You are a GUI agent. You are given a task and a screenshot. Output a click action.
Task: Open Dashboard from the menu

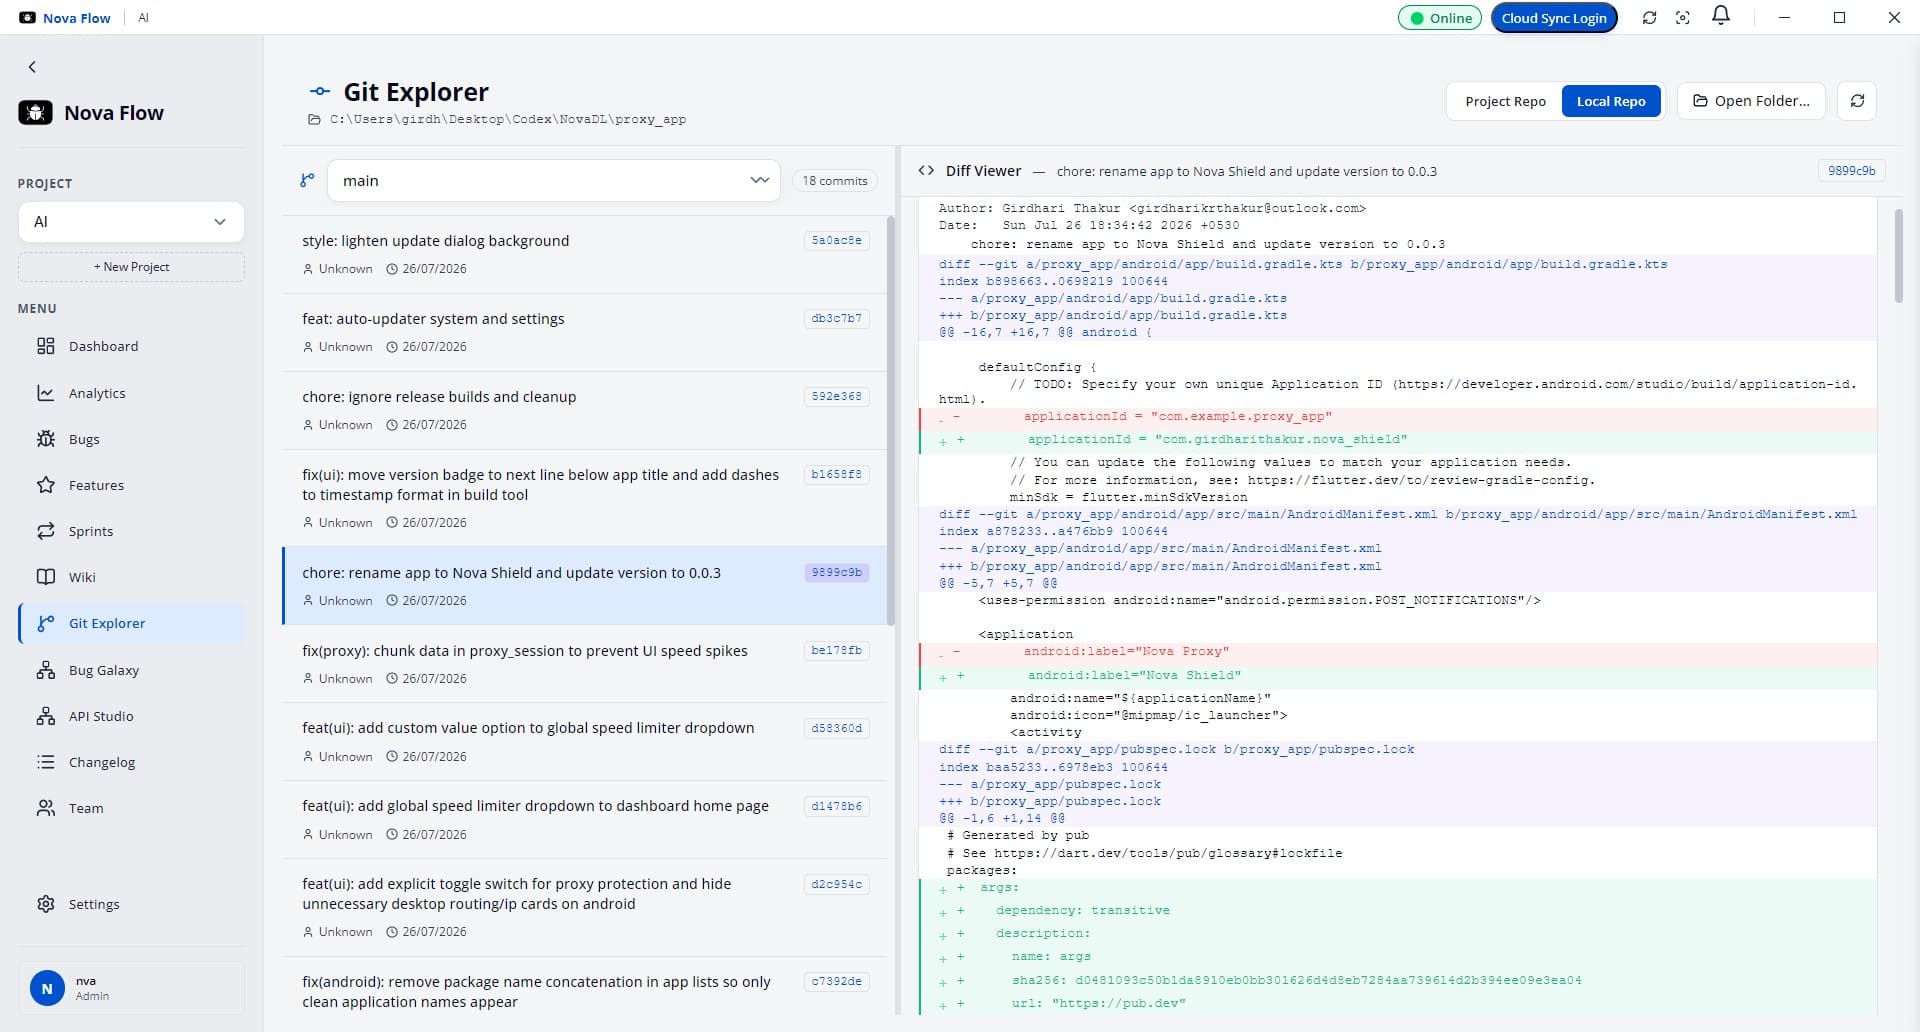131,346
